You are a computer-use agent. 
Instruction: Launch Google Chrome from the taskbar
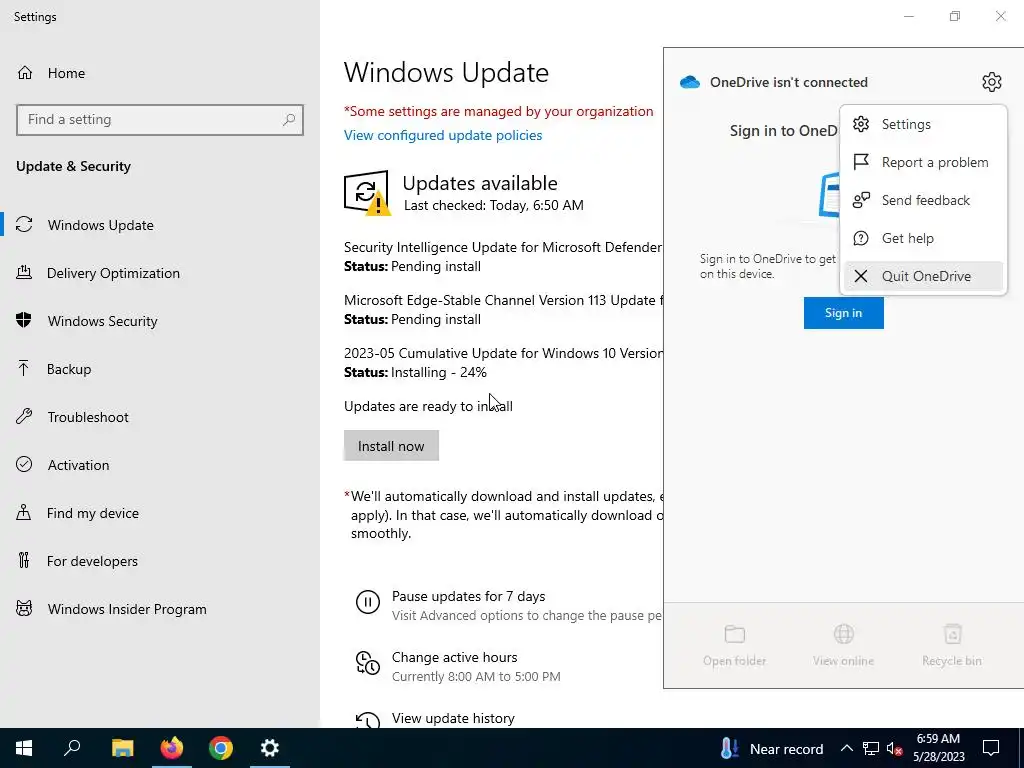tap(221, 748)
